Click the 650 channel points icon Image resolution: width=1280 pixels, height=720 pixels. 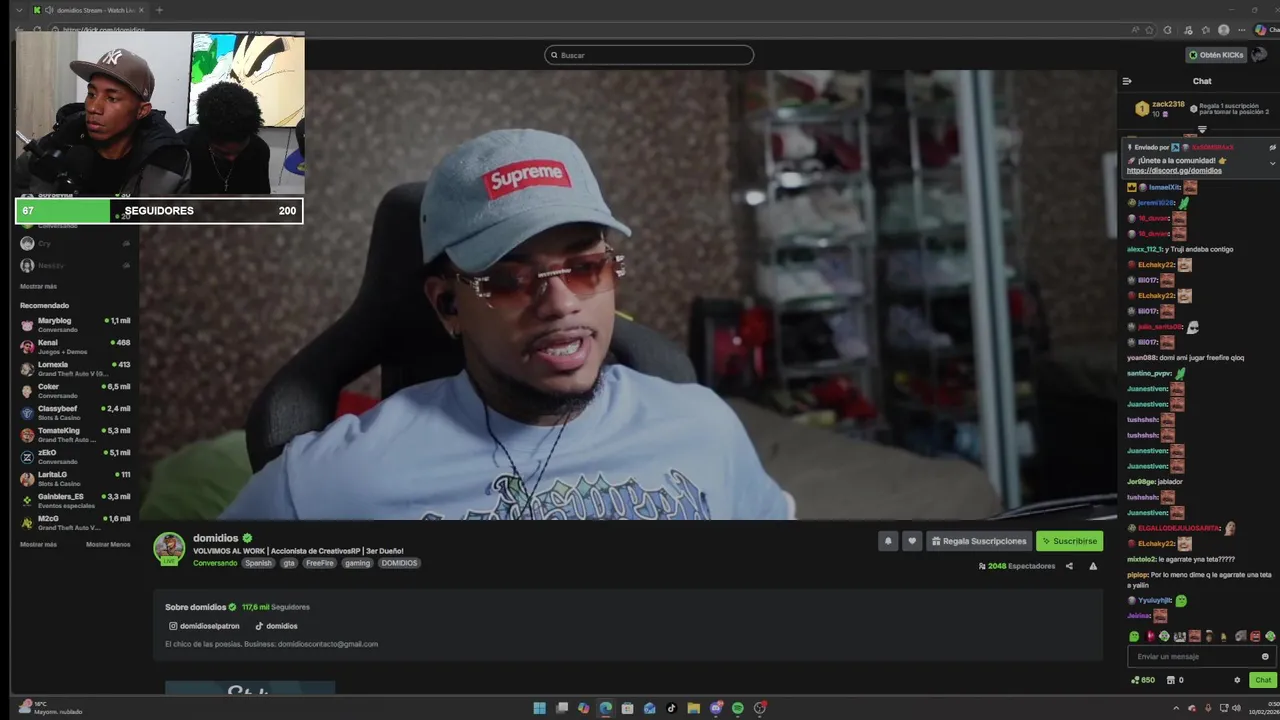click(1143, 680)
